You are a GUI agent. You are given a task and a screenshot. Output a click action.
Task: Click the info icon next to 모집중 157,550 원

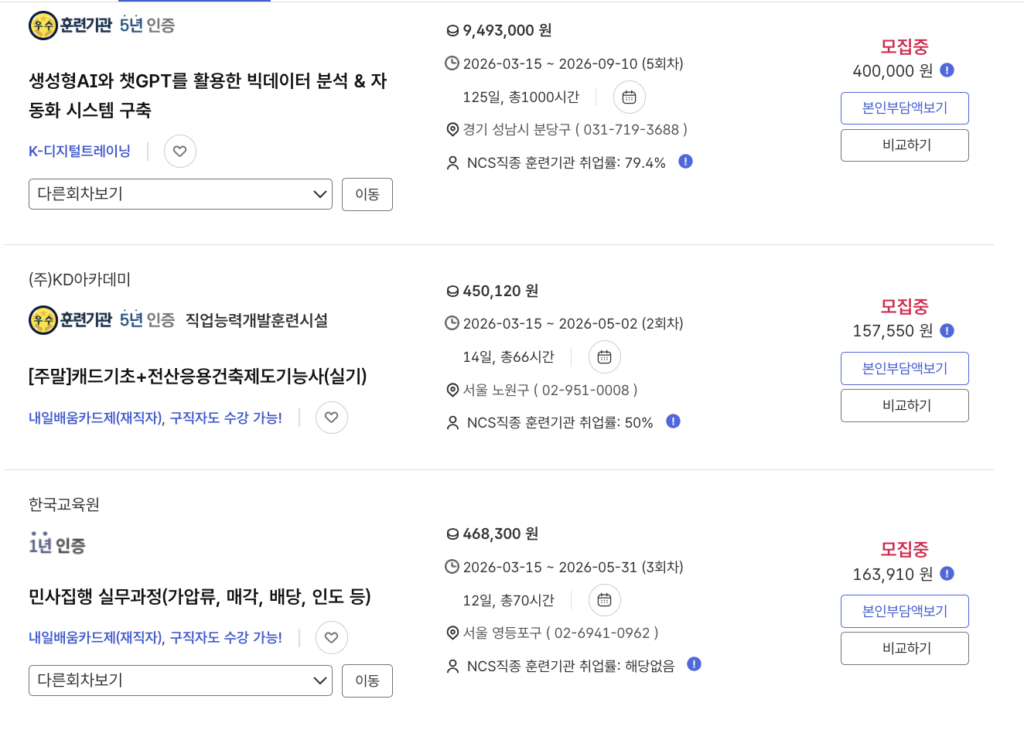[947, 330]
